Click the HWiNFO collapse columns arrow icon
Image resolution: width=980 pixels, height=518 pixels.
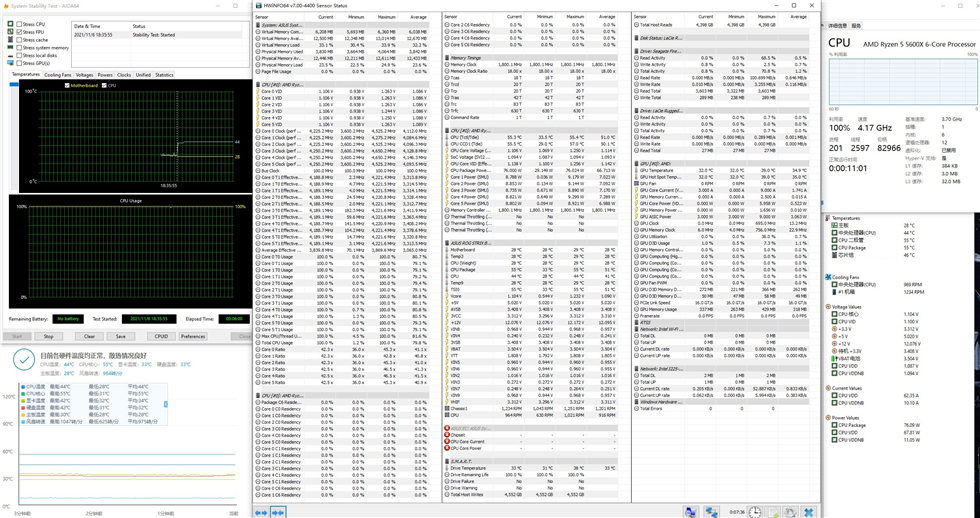[279, 512]
